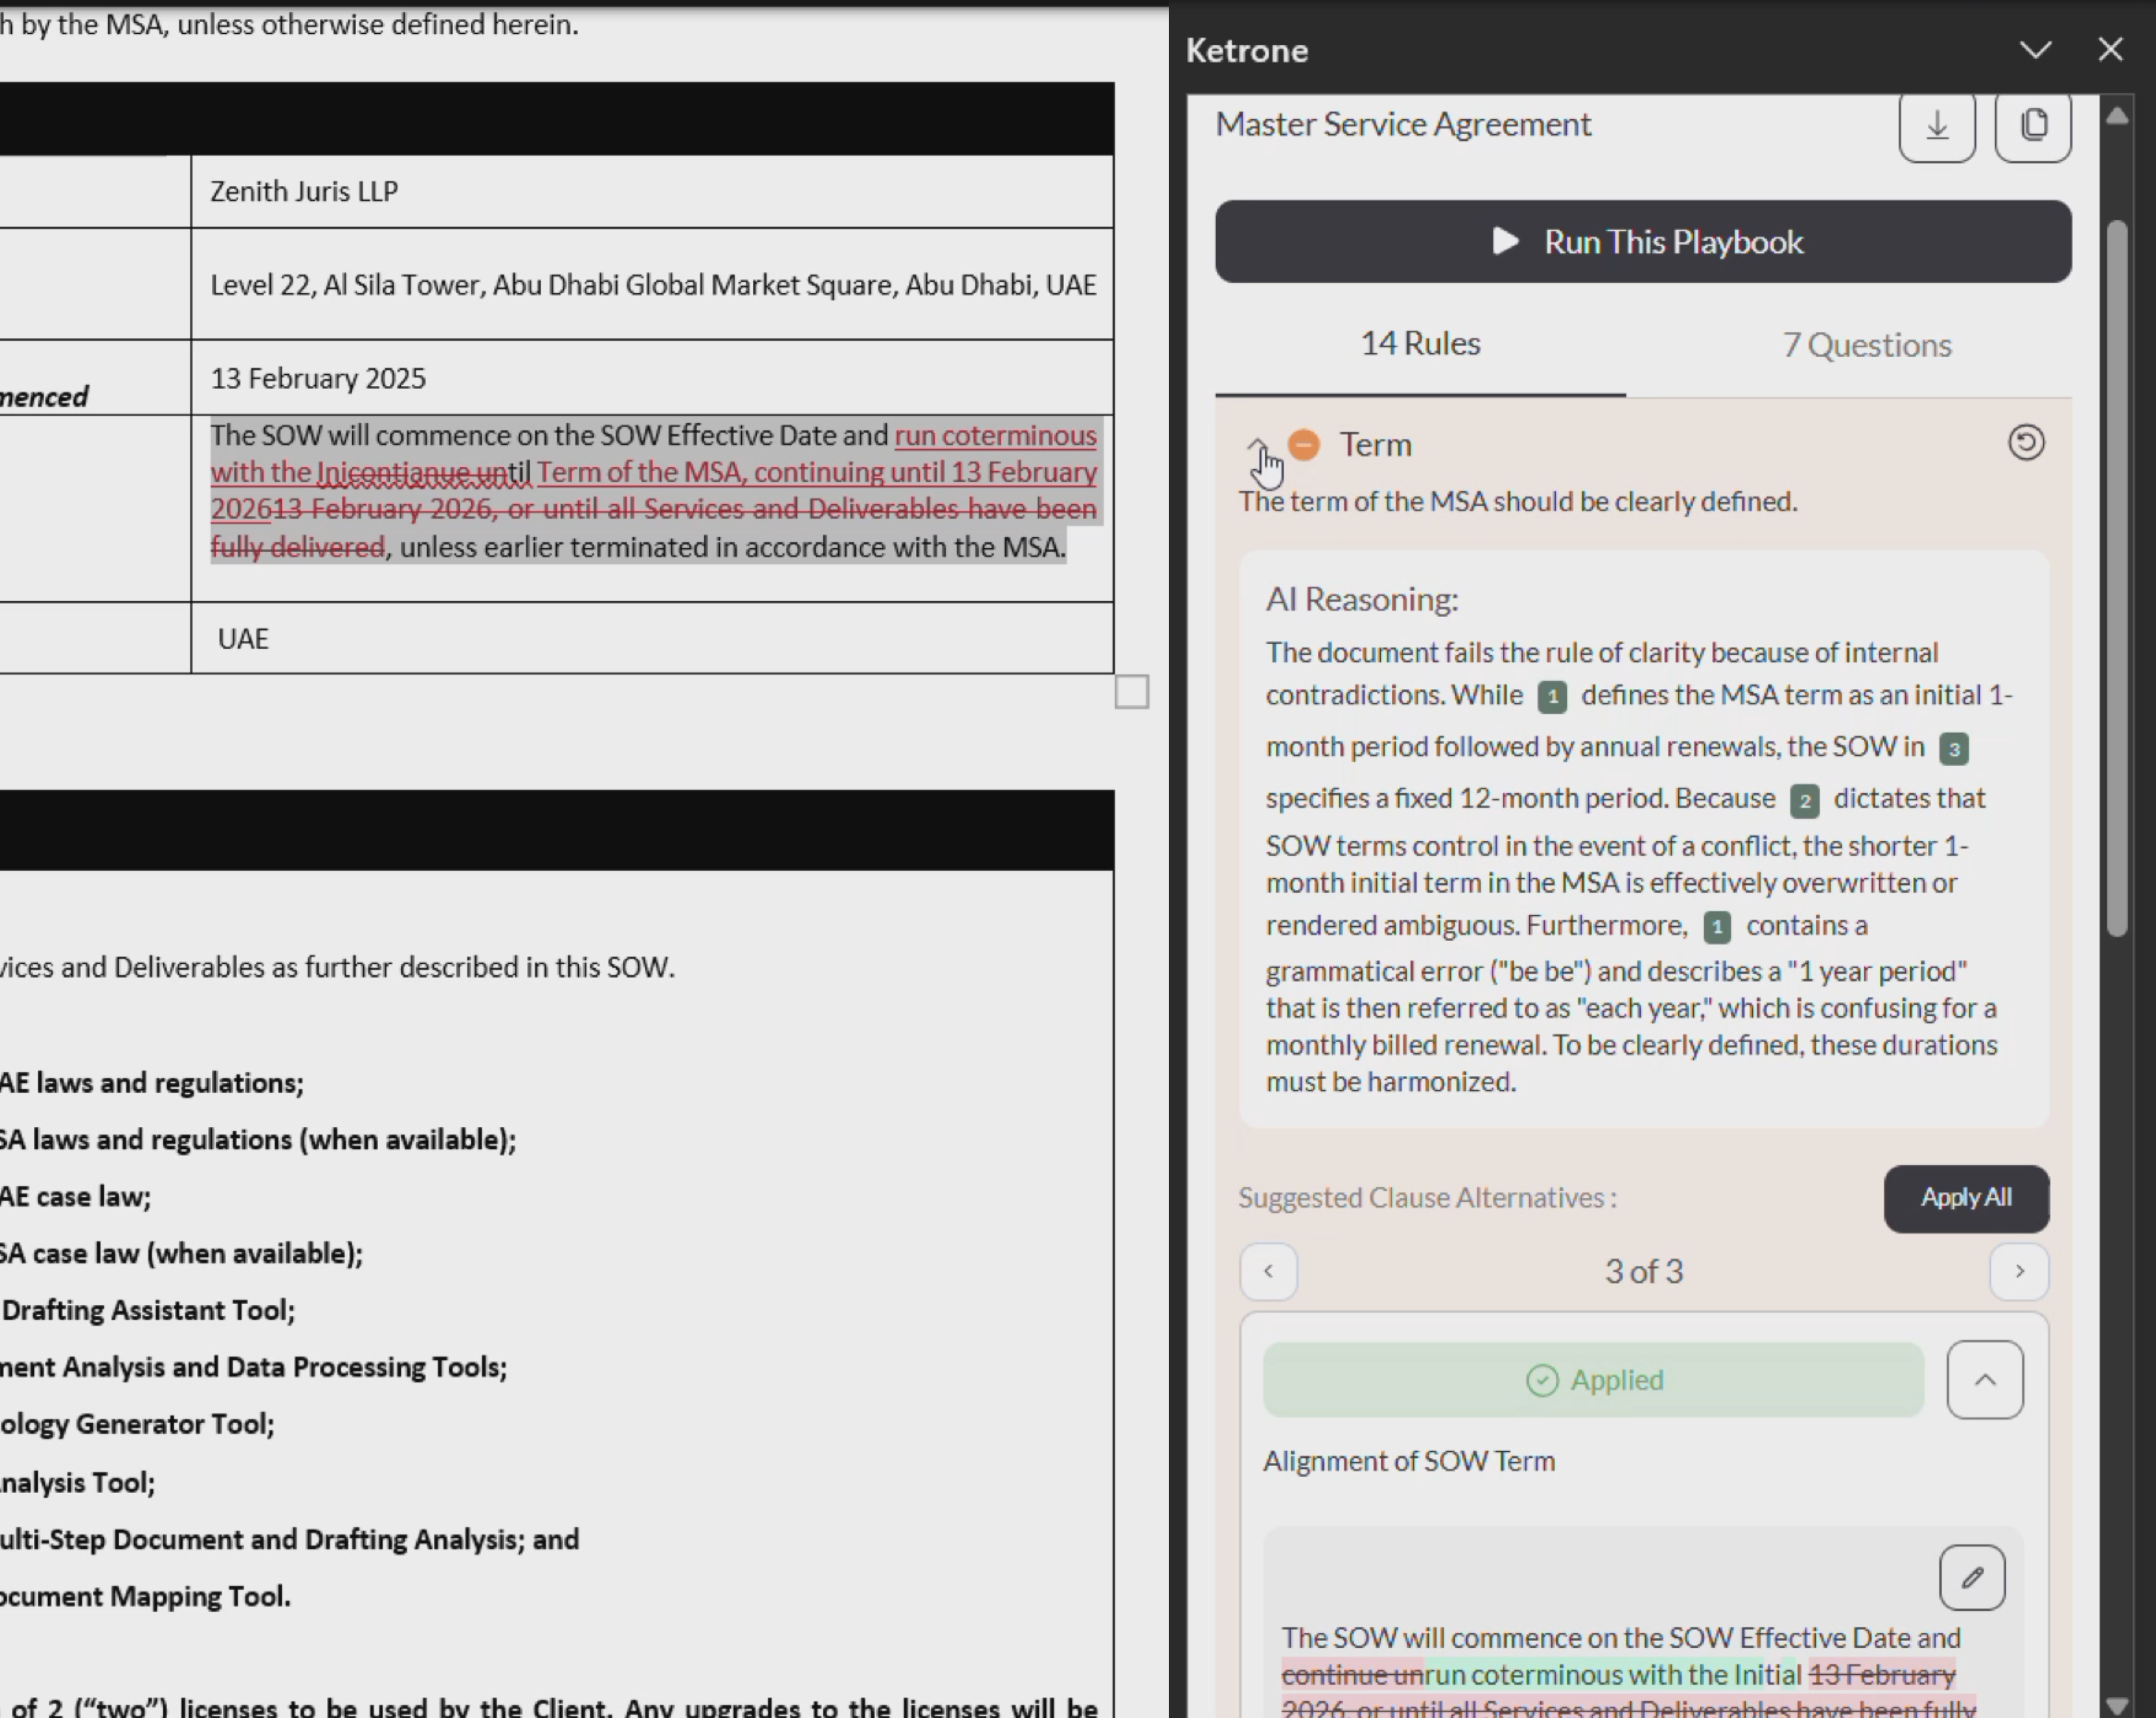This screenshot has height=1718, width=2156.
Task: Click the Ketrone panel scrollbar thumb
Action: pyautogui.click(x=2116, y=578)
